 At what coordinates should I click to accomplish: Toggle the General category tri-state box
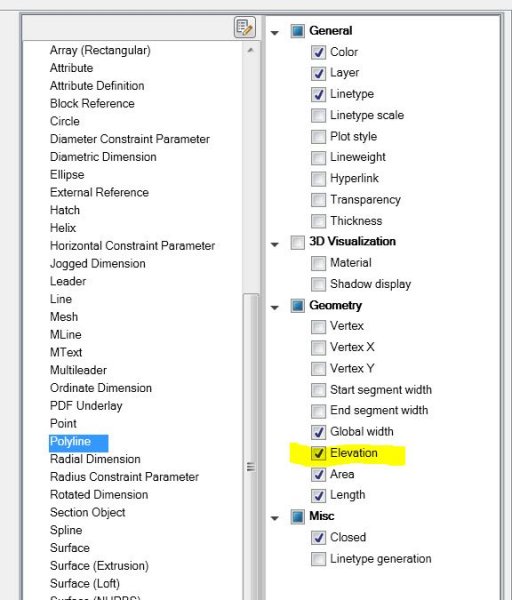coord(297,31)
